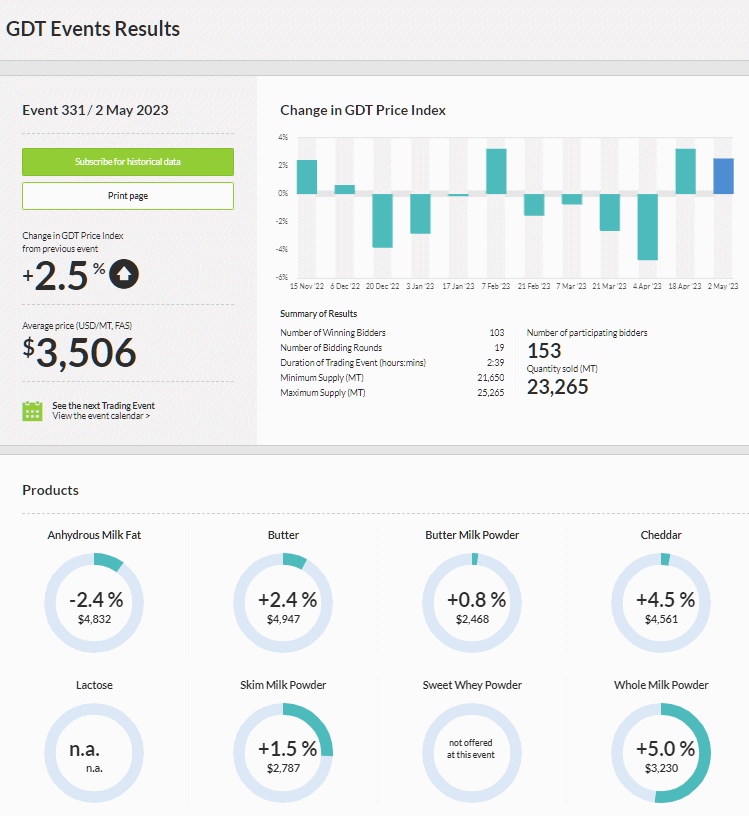This screenshot has width=749, height=816.
Task: Click Subscribe for historical data button
Action: coord(128,162)
